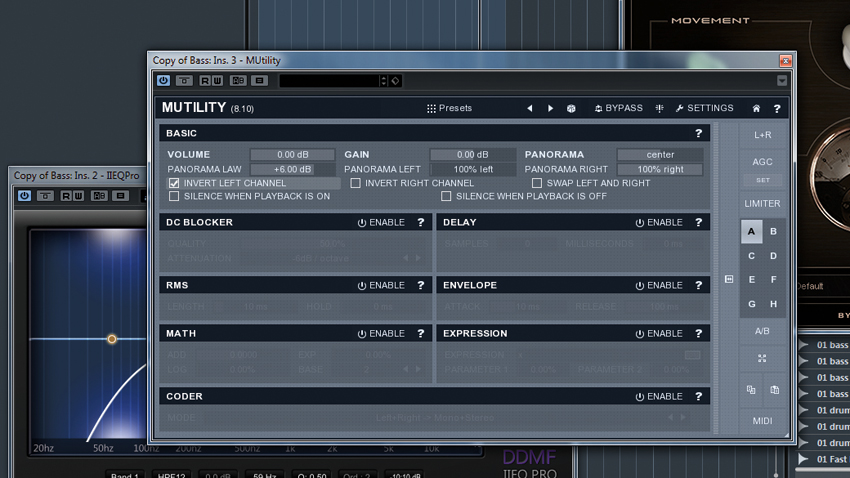Open help for the DELAY section
Viewport: 850px width, 478px height.
(x=699, y=222)
